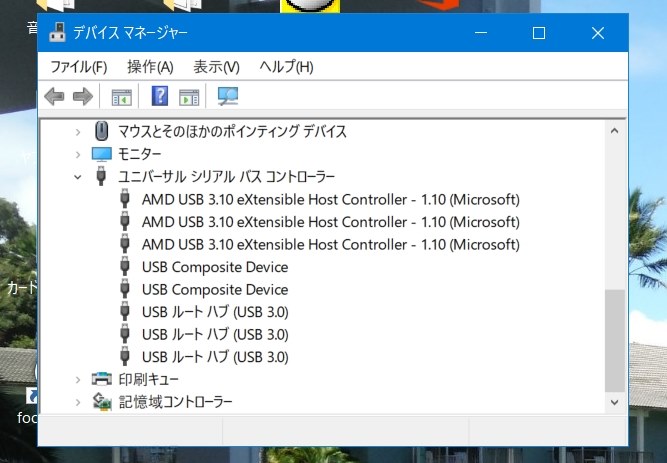The height and width of the screenshot is (463, 667).
Task: Click the print queue printer icon
Action: [x=102, y=378]
